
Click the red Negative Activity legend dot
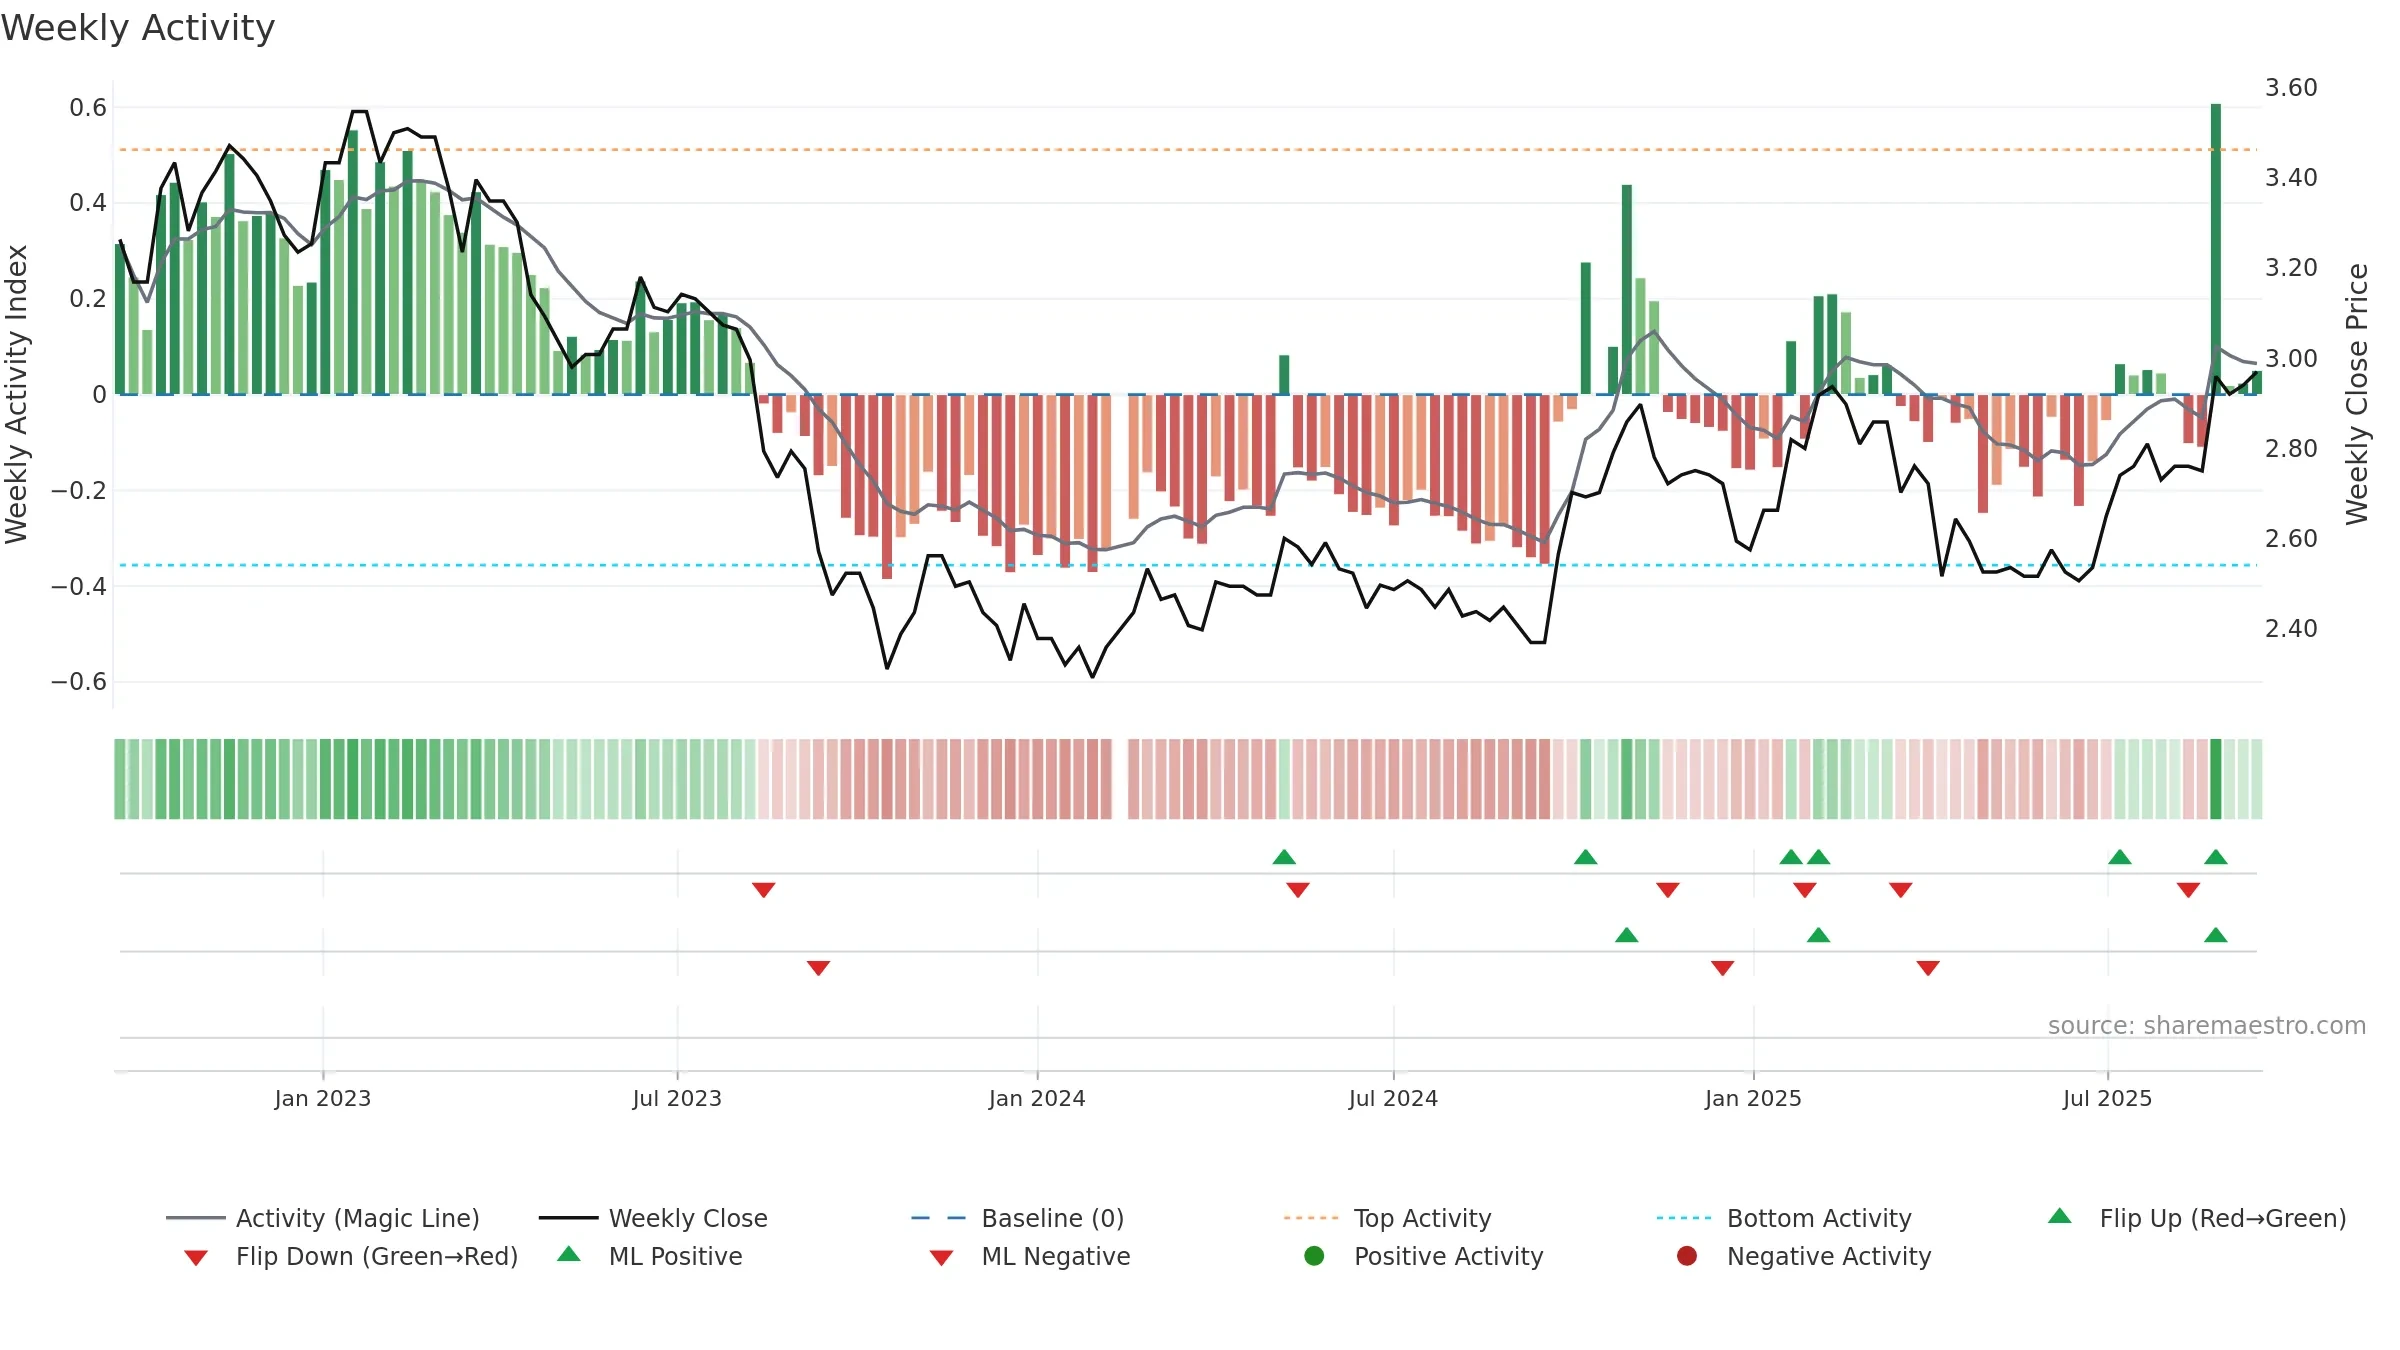(1687, 1256)
